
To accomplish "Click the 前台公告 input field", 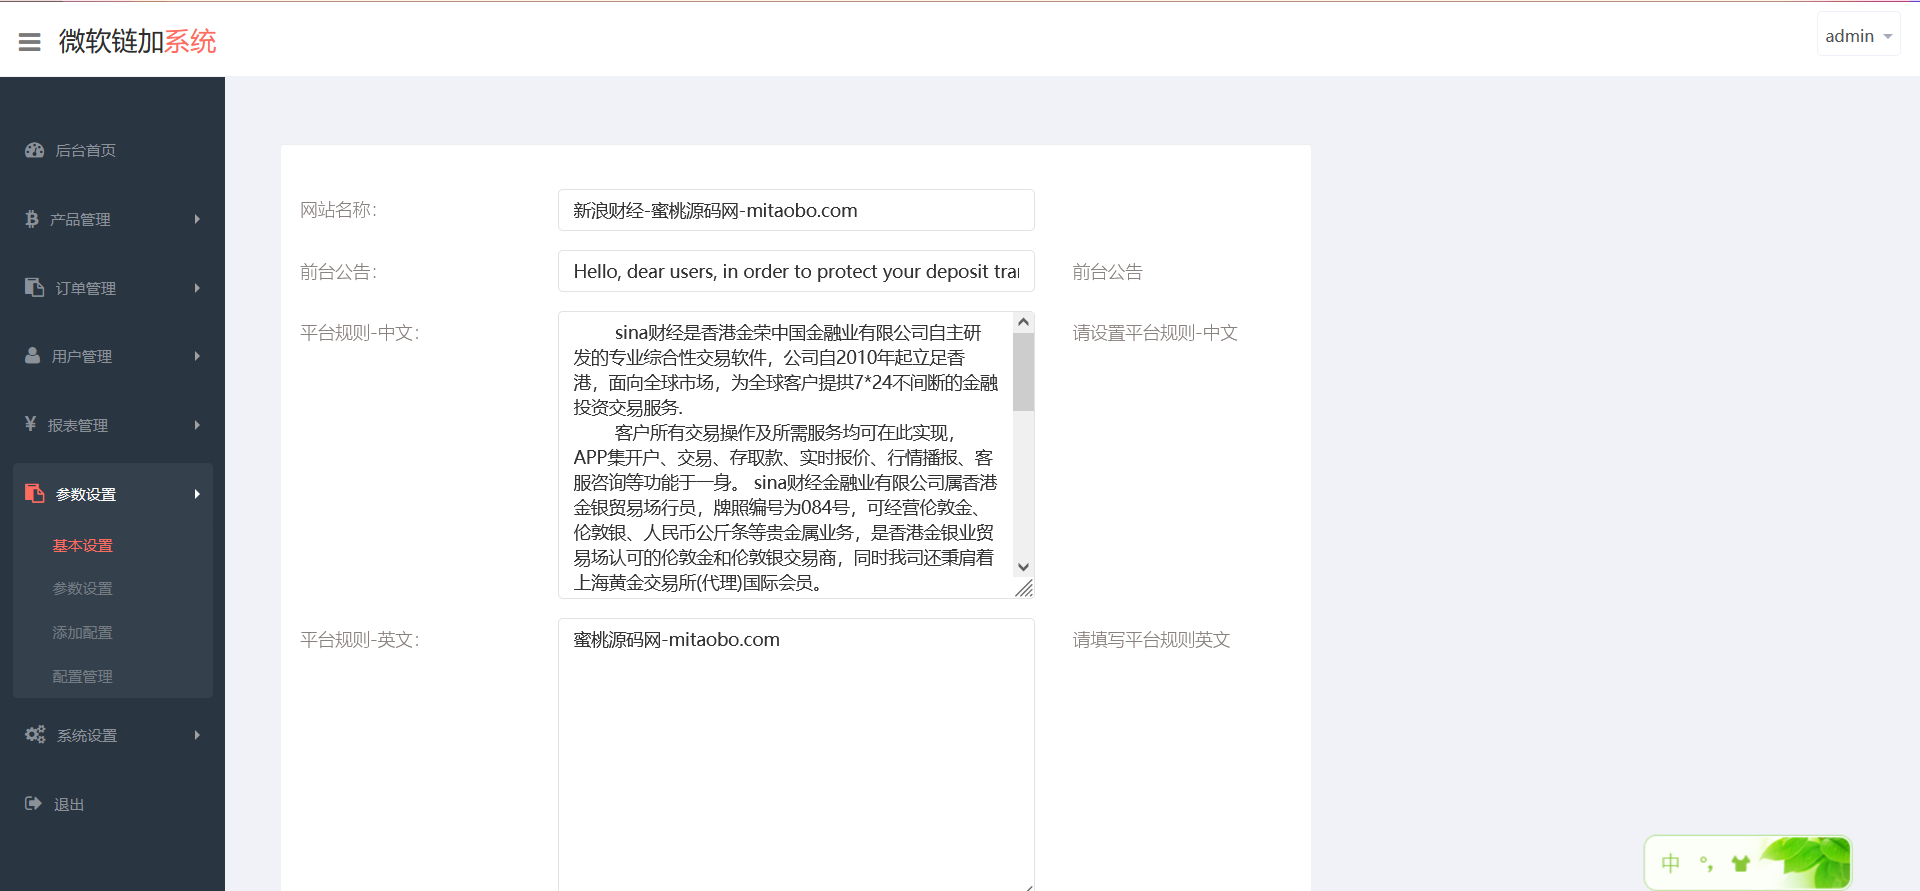I will coord(796,271).
